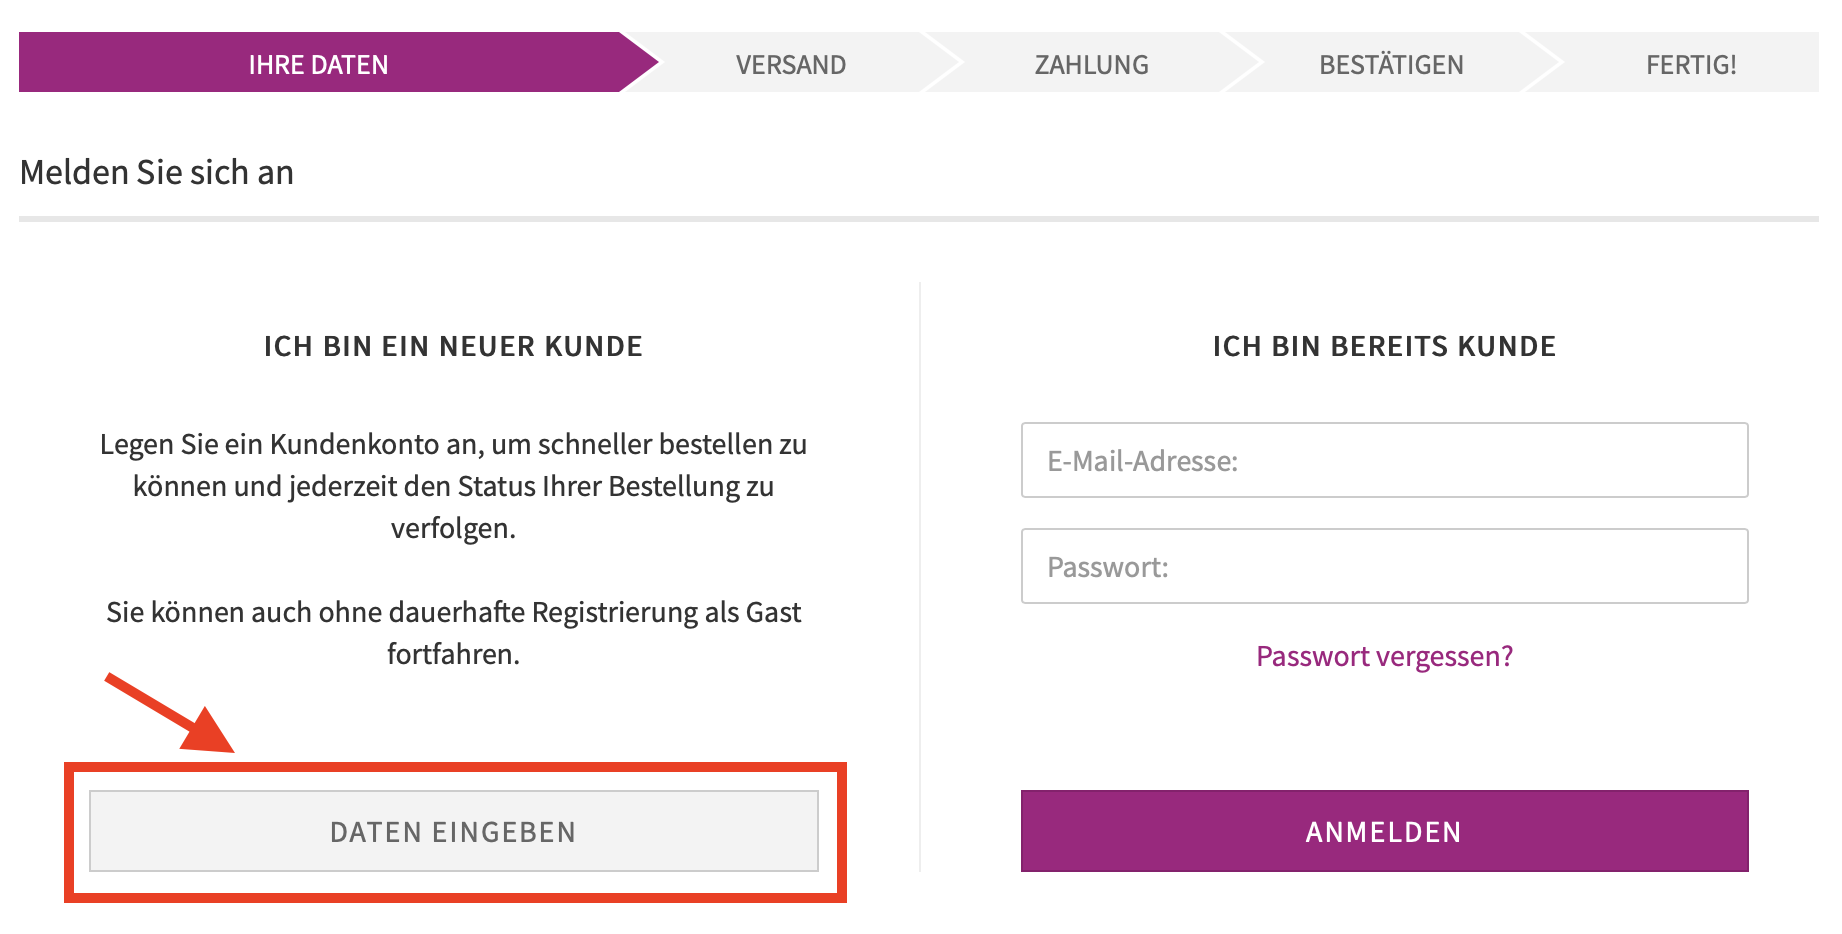Click the purple arrow tip of IHRE DATEN
Viewport: 1842px width, 934px height.
638,63
